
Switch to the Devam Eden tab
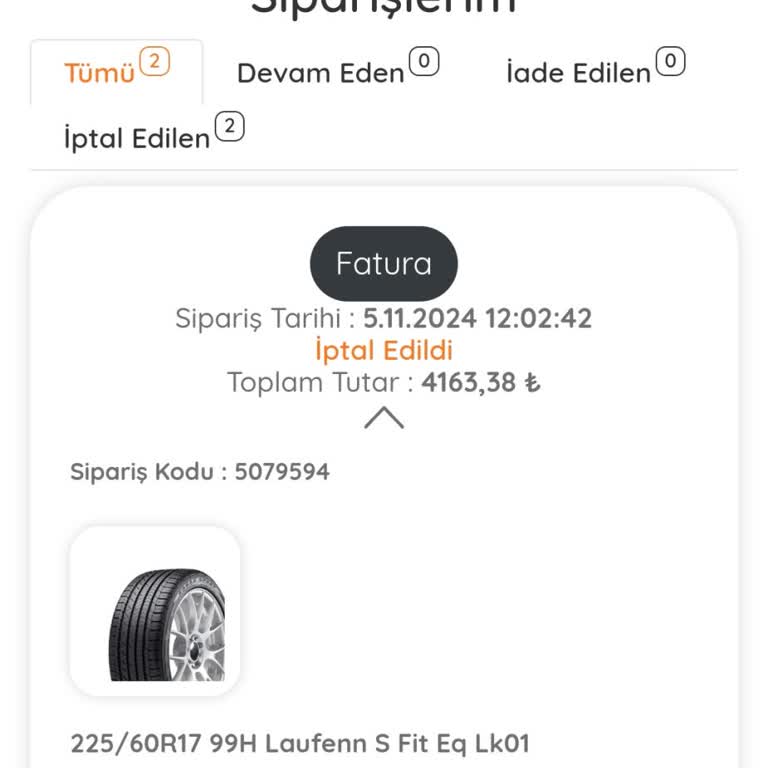pos(320,73)
